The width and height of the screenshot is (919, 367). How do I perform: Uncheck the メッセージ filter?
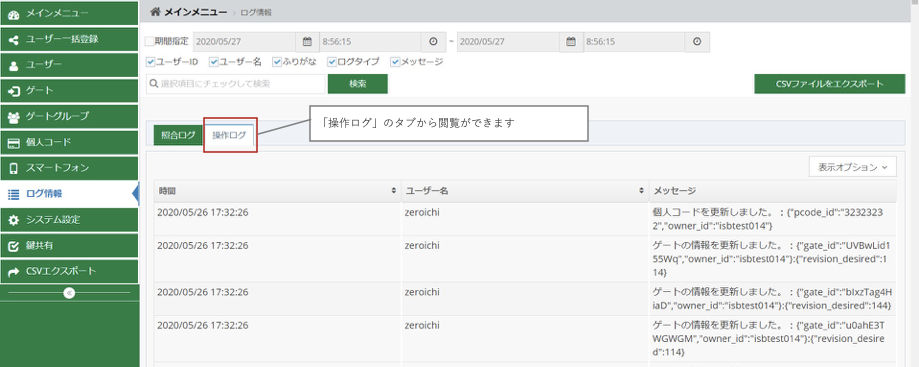(x=395, y=61)
